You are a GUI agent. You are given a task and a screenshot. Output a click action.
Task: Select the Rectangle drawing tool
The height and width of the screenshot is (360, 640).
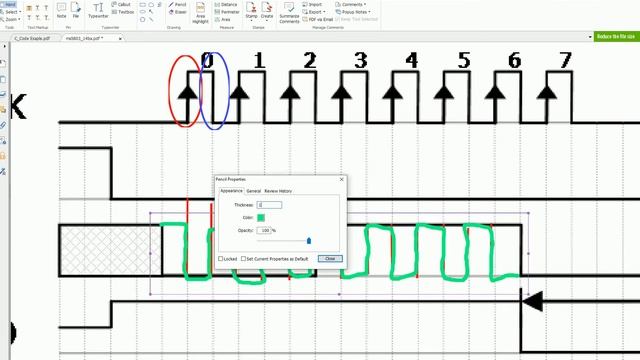(142, 4)
